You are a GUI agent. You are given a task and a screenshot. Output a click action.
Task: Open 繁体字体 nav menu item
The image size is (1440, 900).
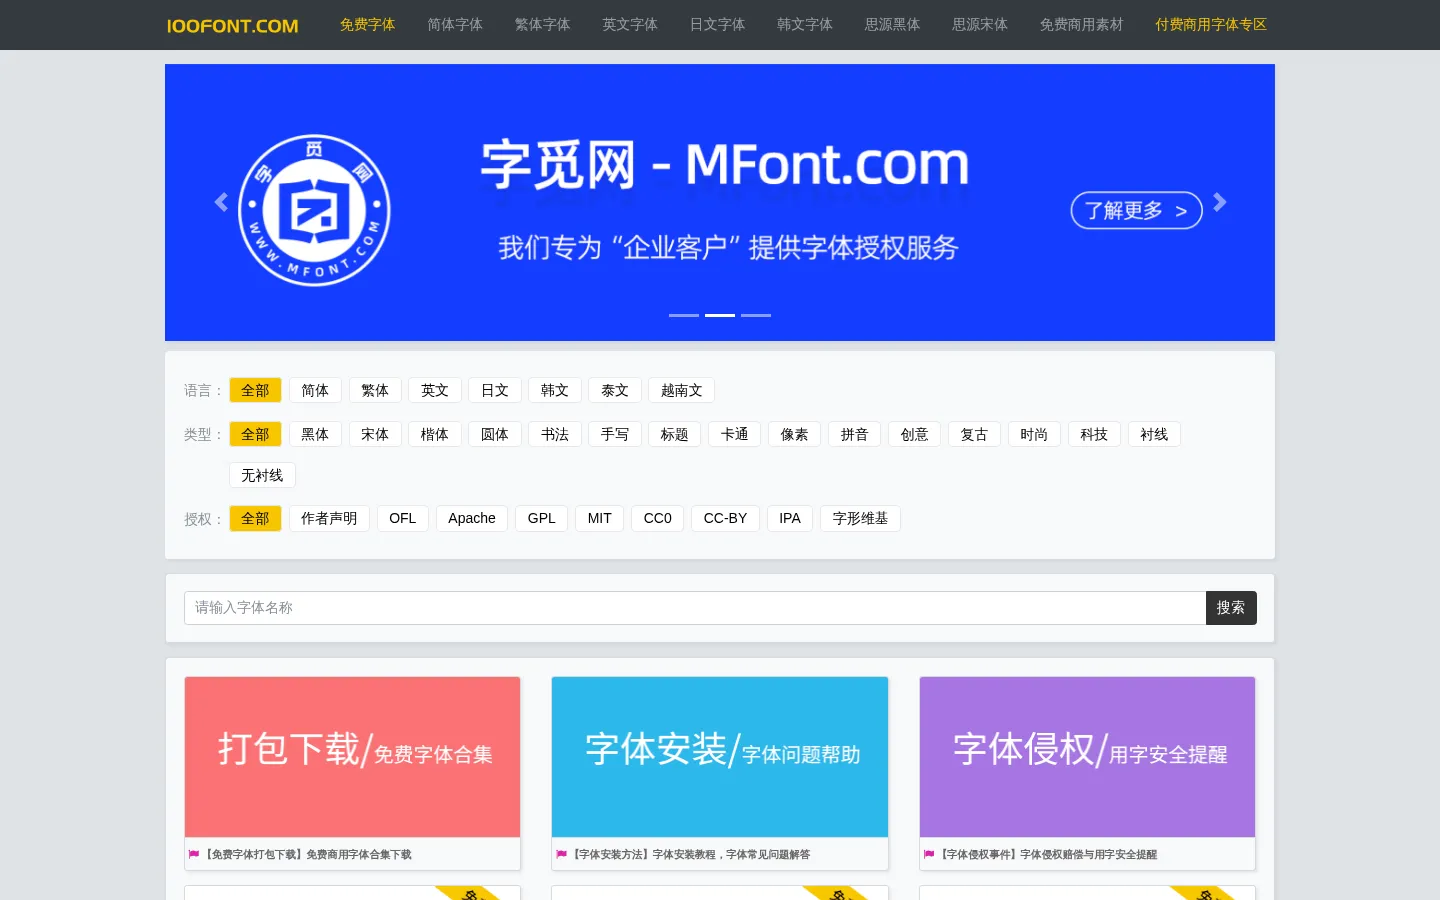[542, 25]
